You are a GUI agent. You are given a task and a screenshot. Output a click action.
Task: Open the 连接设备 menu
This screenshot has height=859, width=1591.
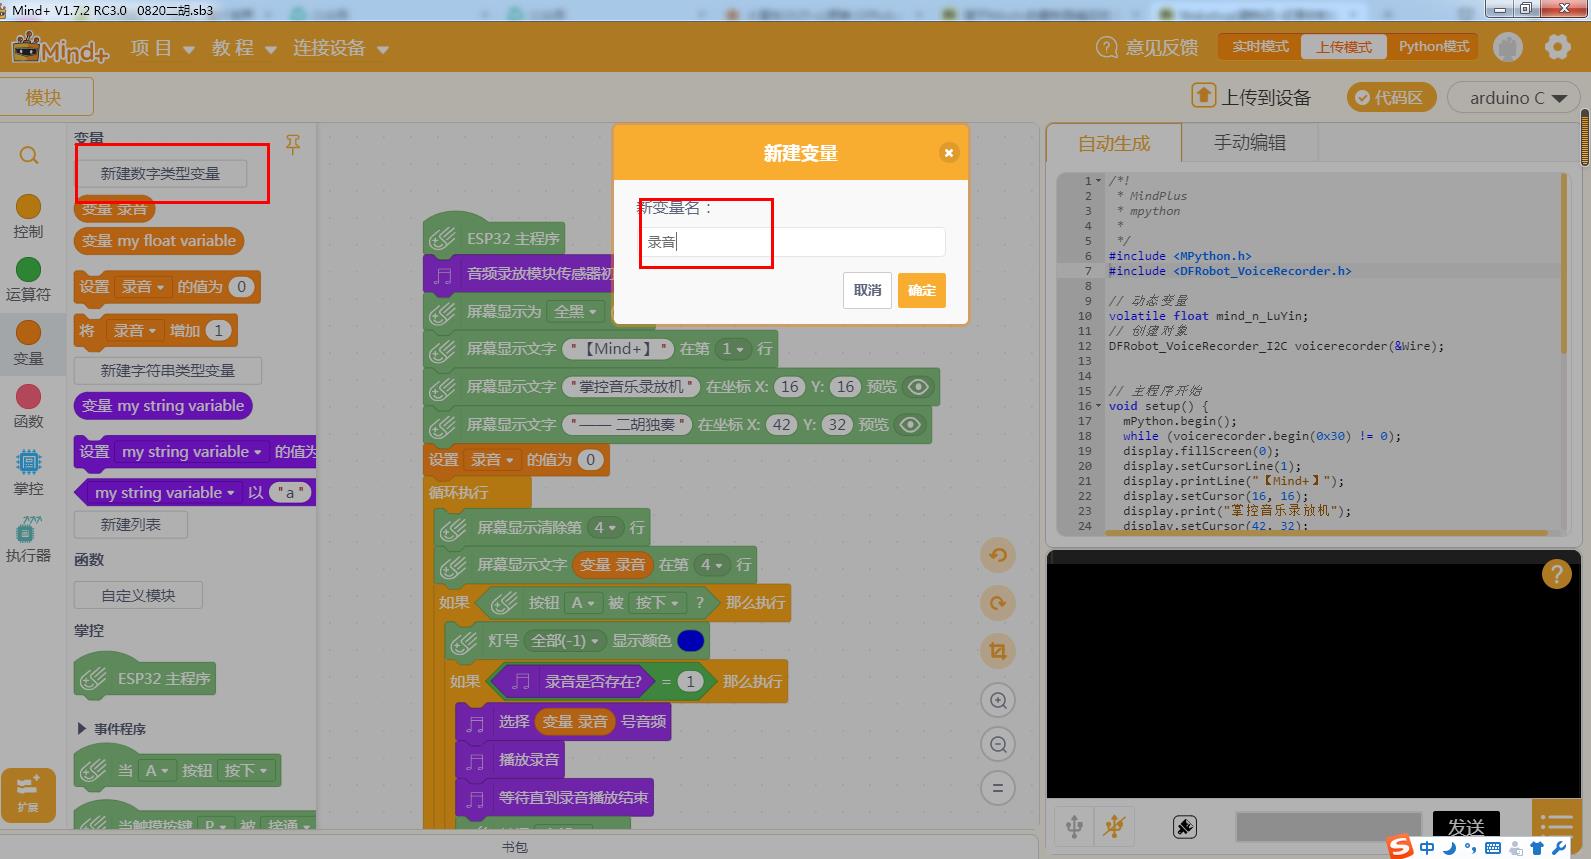pos(340,48)
